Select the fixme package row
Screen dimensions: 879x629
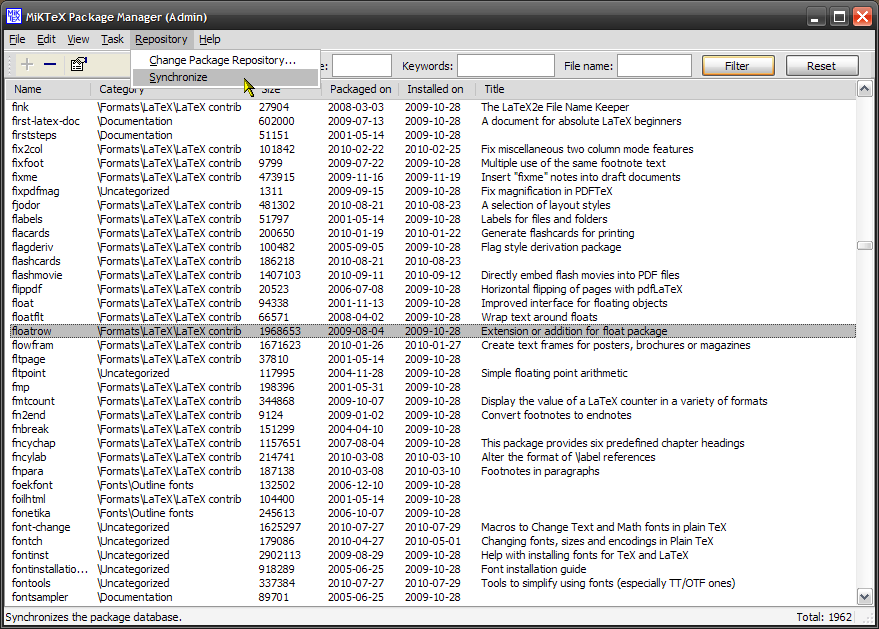433,177
